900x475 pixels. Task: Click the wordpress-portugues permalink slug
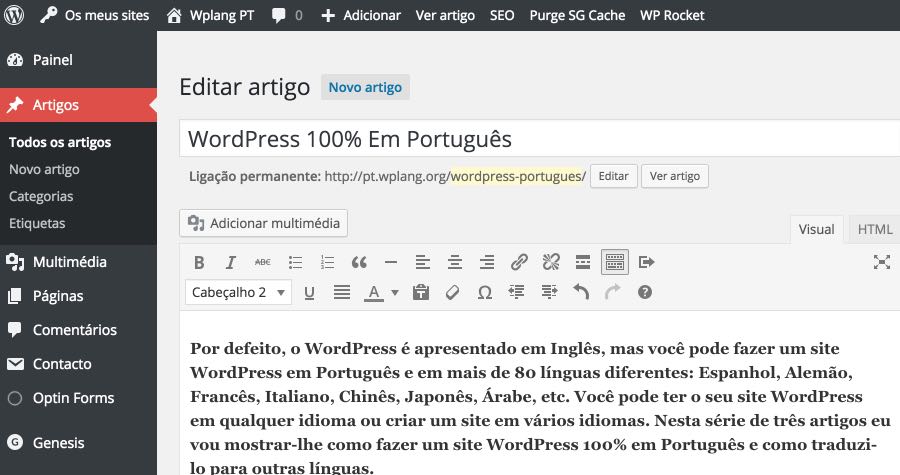pos(518,176)
